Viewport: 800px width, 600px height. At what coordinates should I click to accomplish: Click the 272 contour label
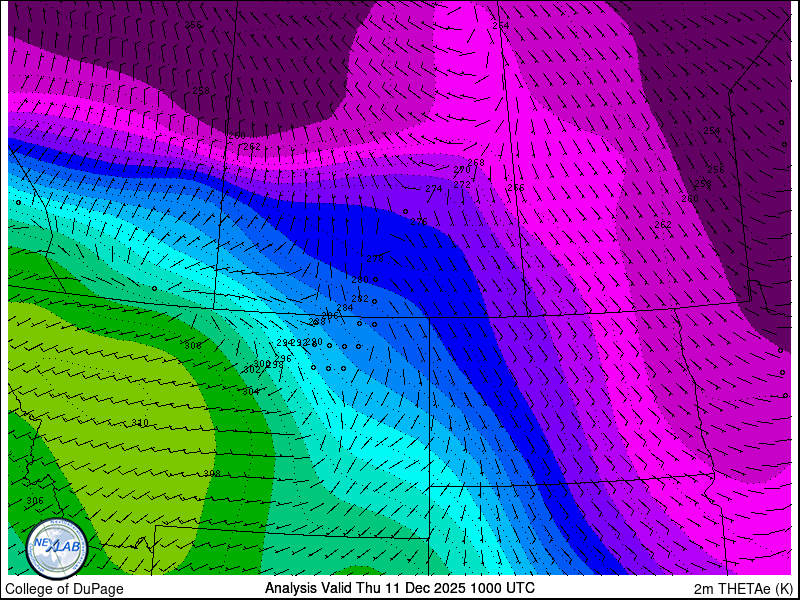[x=462, y=184]
